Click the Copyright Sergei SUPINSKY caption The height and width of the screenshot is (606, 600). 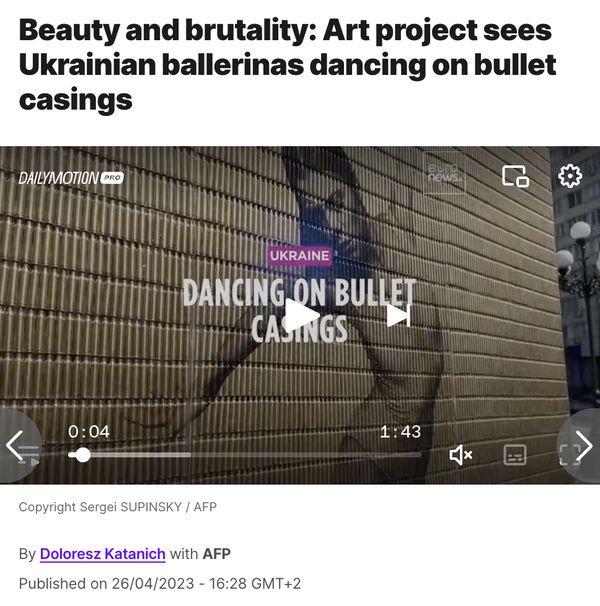coord(118,507)
